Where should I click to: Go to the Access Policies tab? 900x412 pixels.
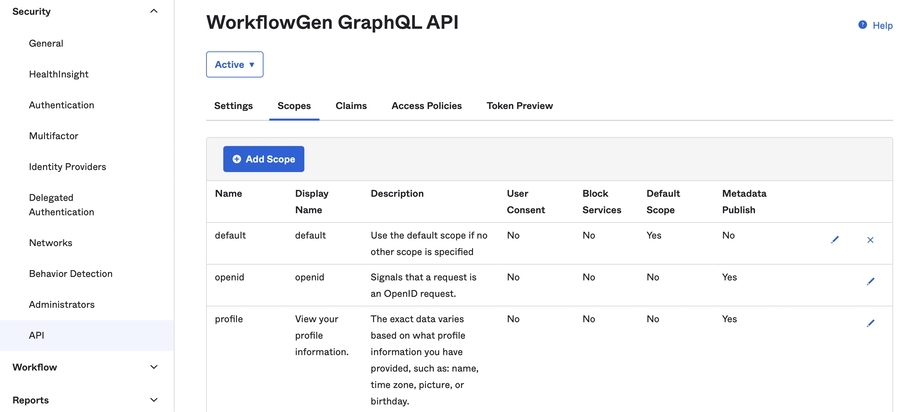coord(426,106)
